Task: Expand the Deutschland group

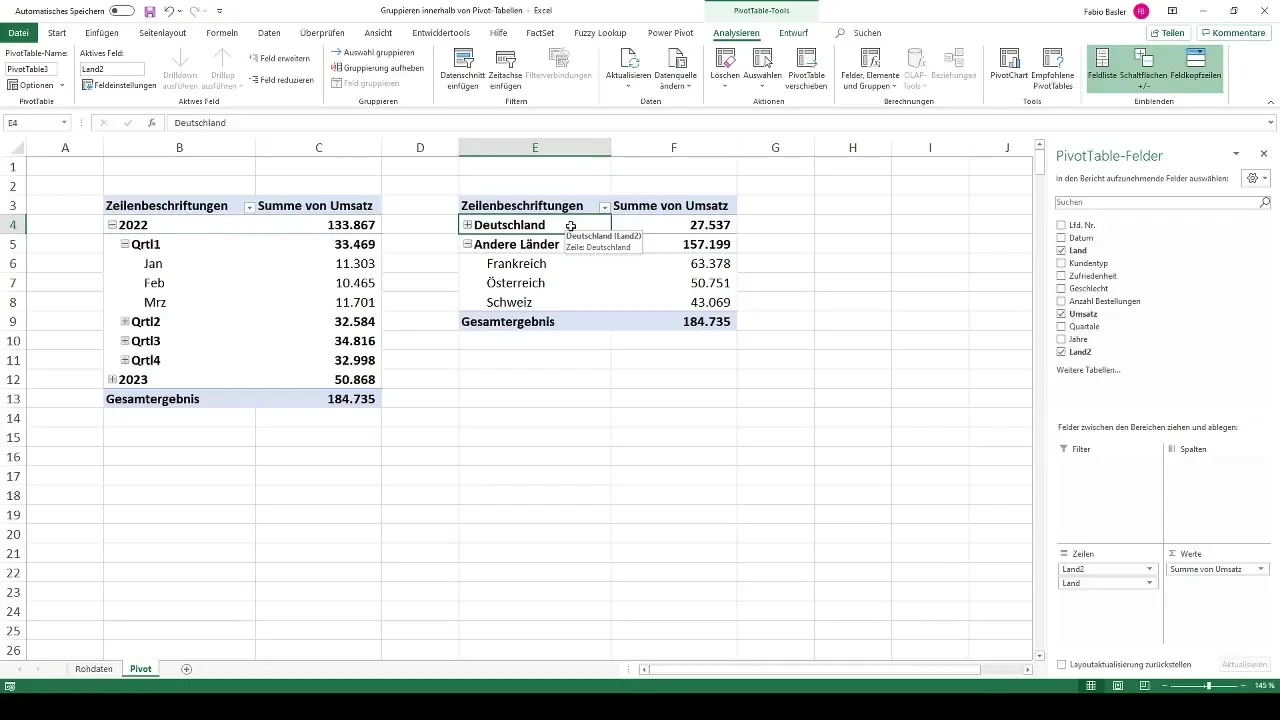Action: coord(467,225)
